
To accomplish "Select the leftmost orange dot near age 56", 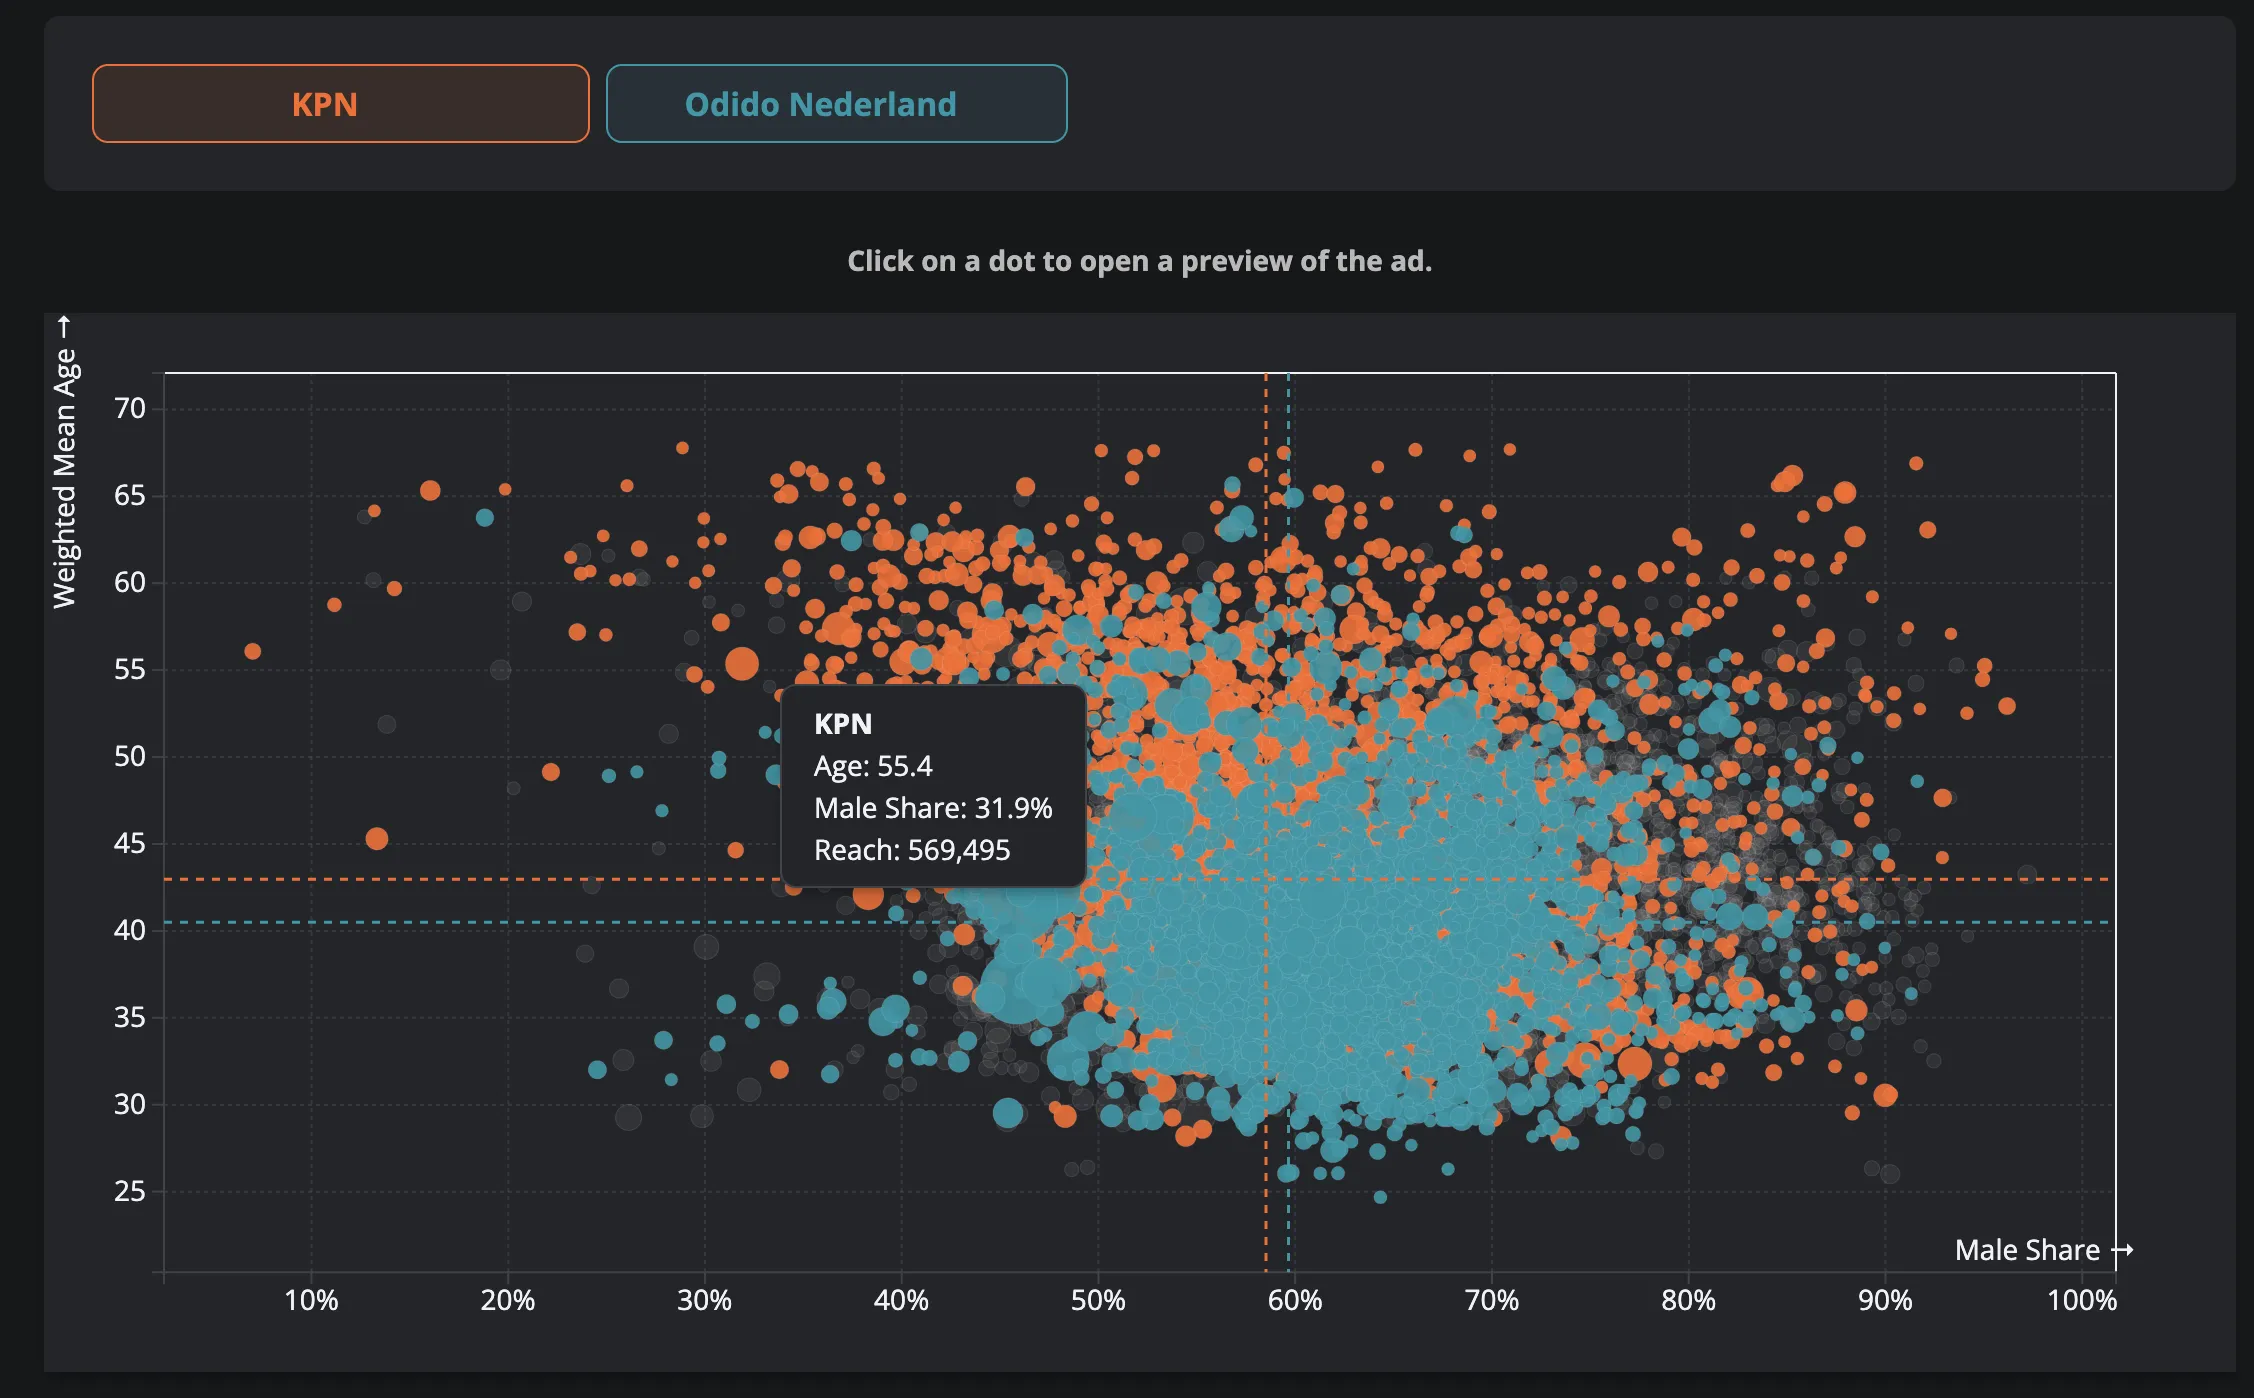I will (x=253, y=649).
